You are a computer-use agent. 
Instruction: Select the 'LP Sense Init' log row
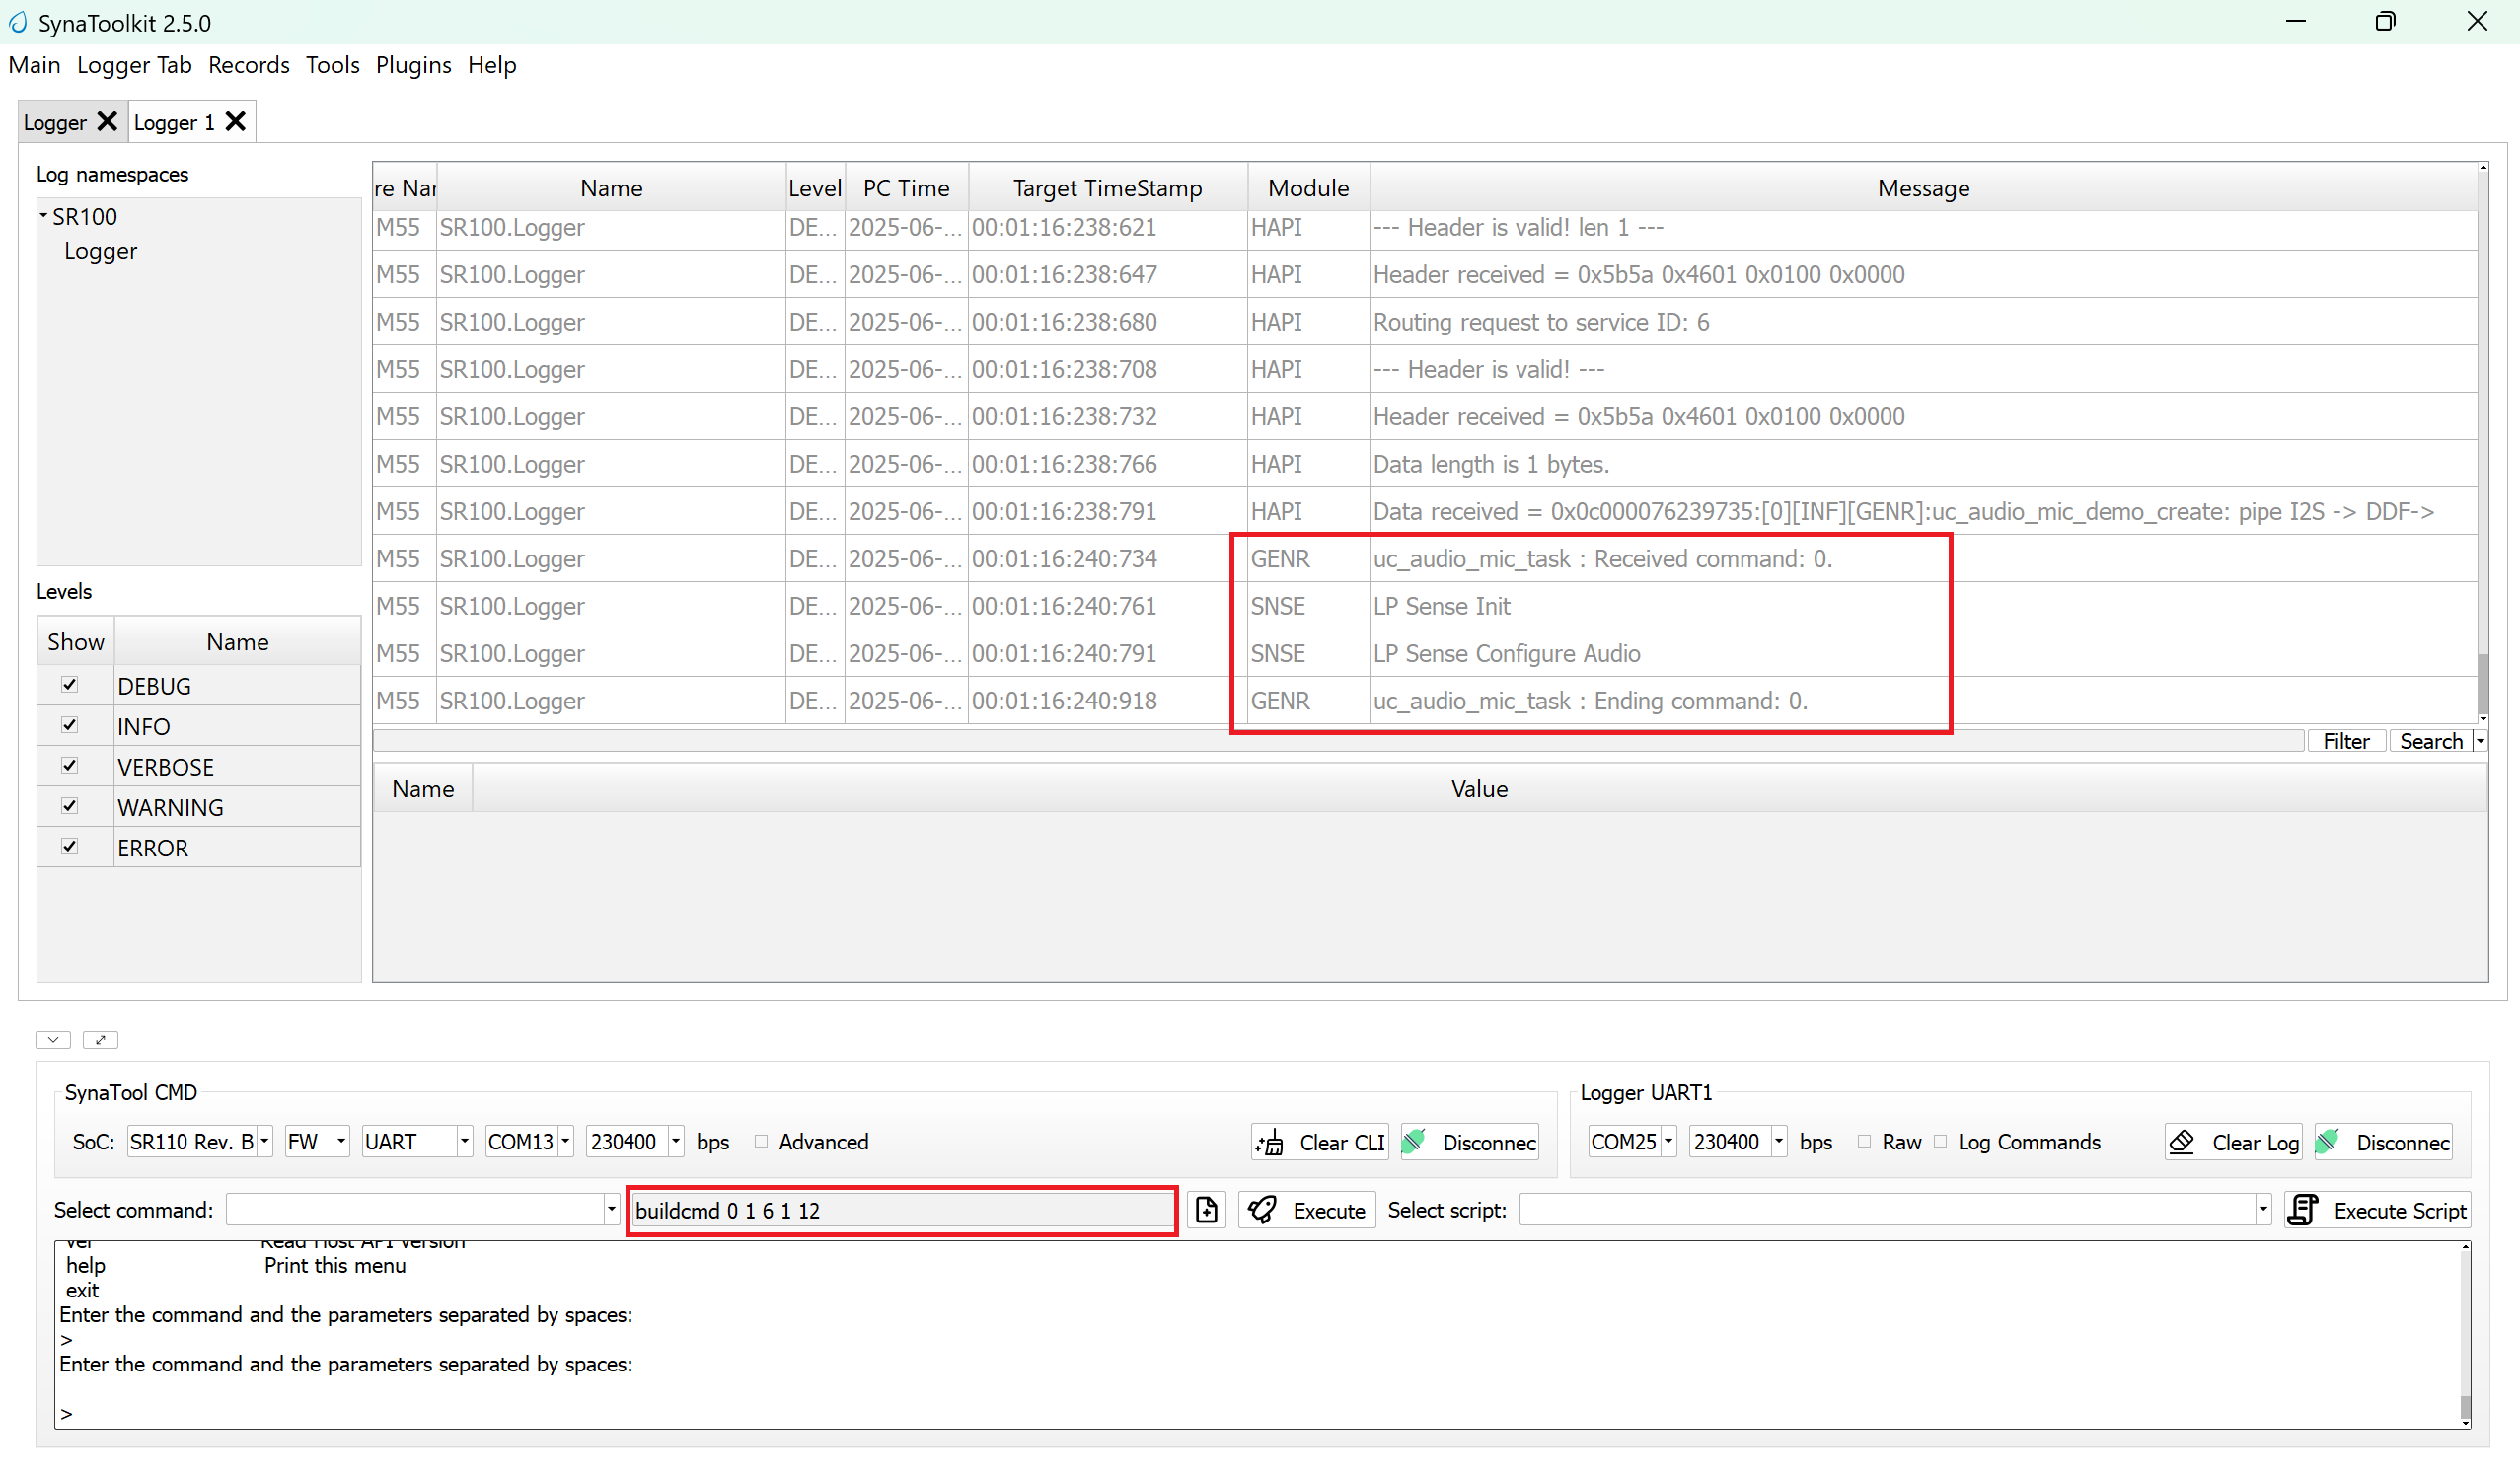coord(1425,606)
